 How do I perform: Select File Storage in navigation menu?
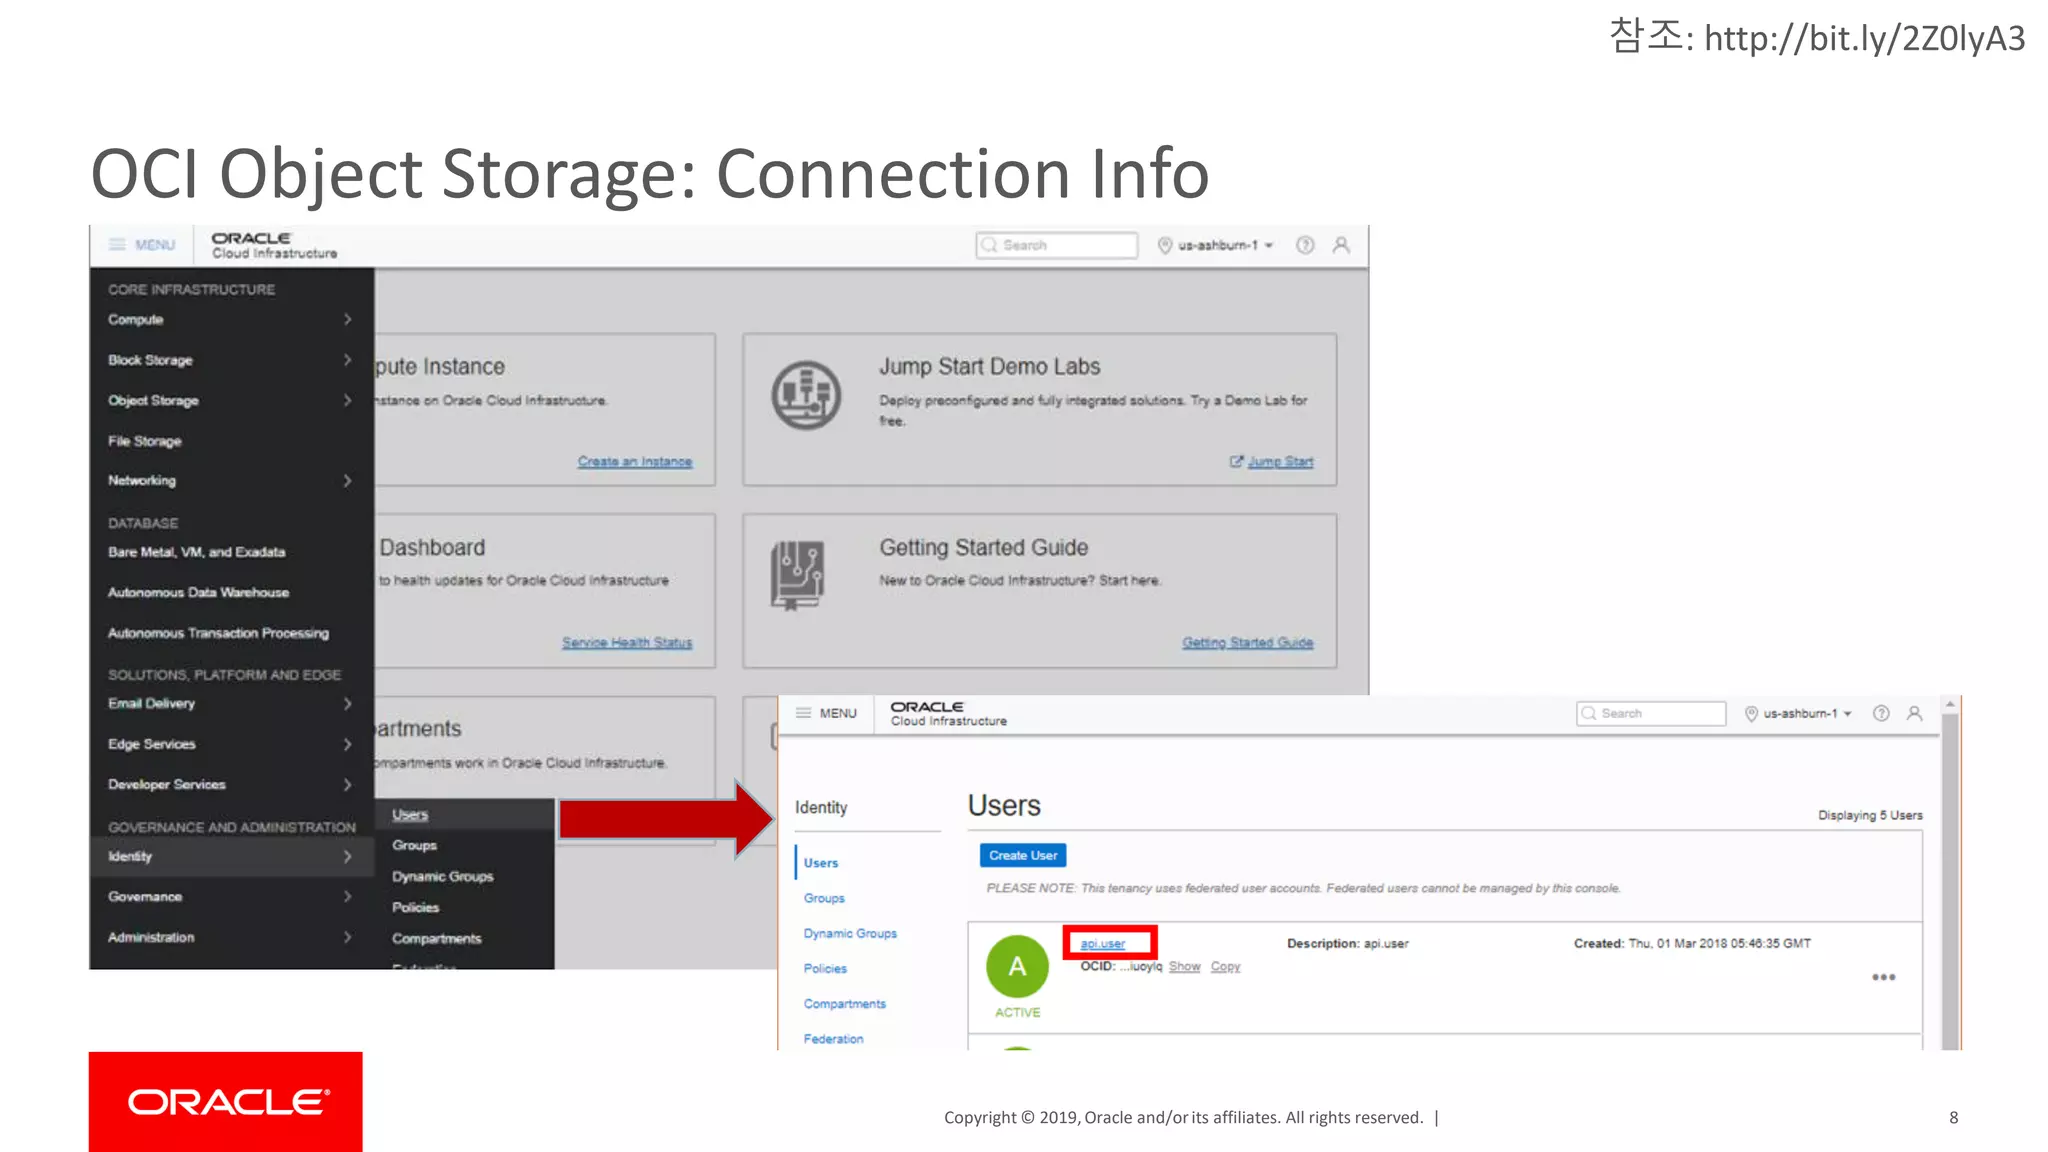pyautogui.click(x=145, y=441)
